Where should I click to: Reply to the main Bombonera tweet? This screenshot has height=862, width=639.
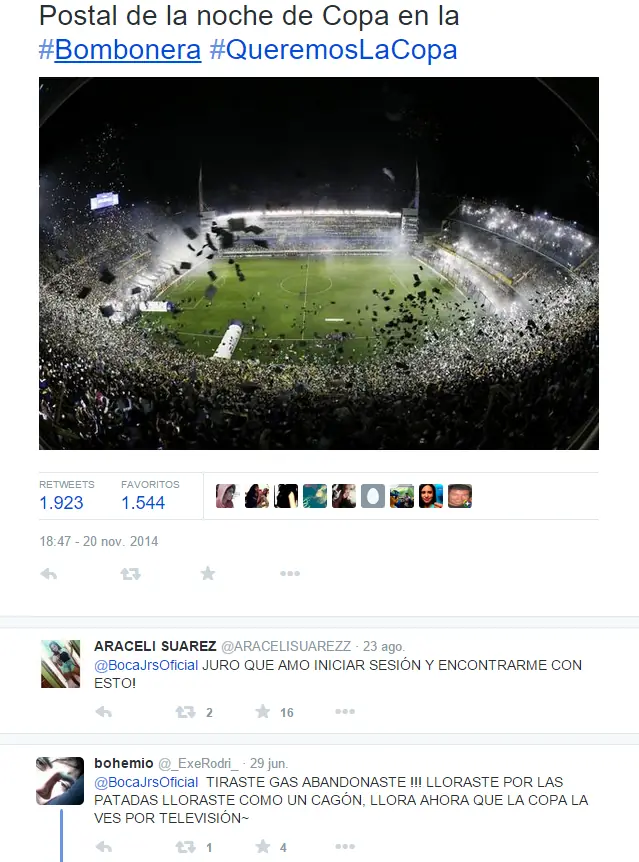click(x=48, y=574)
